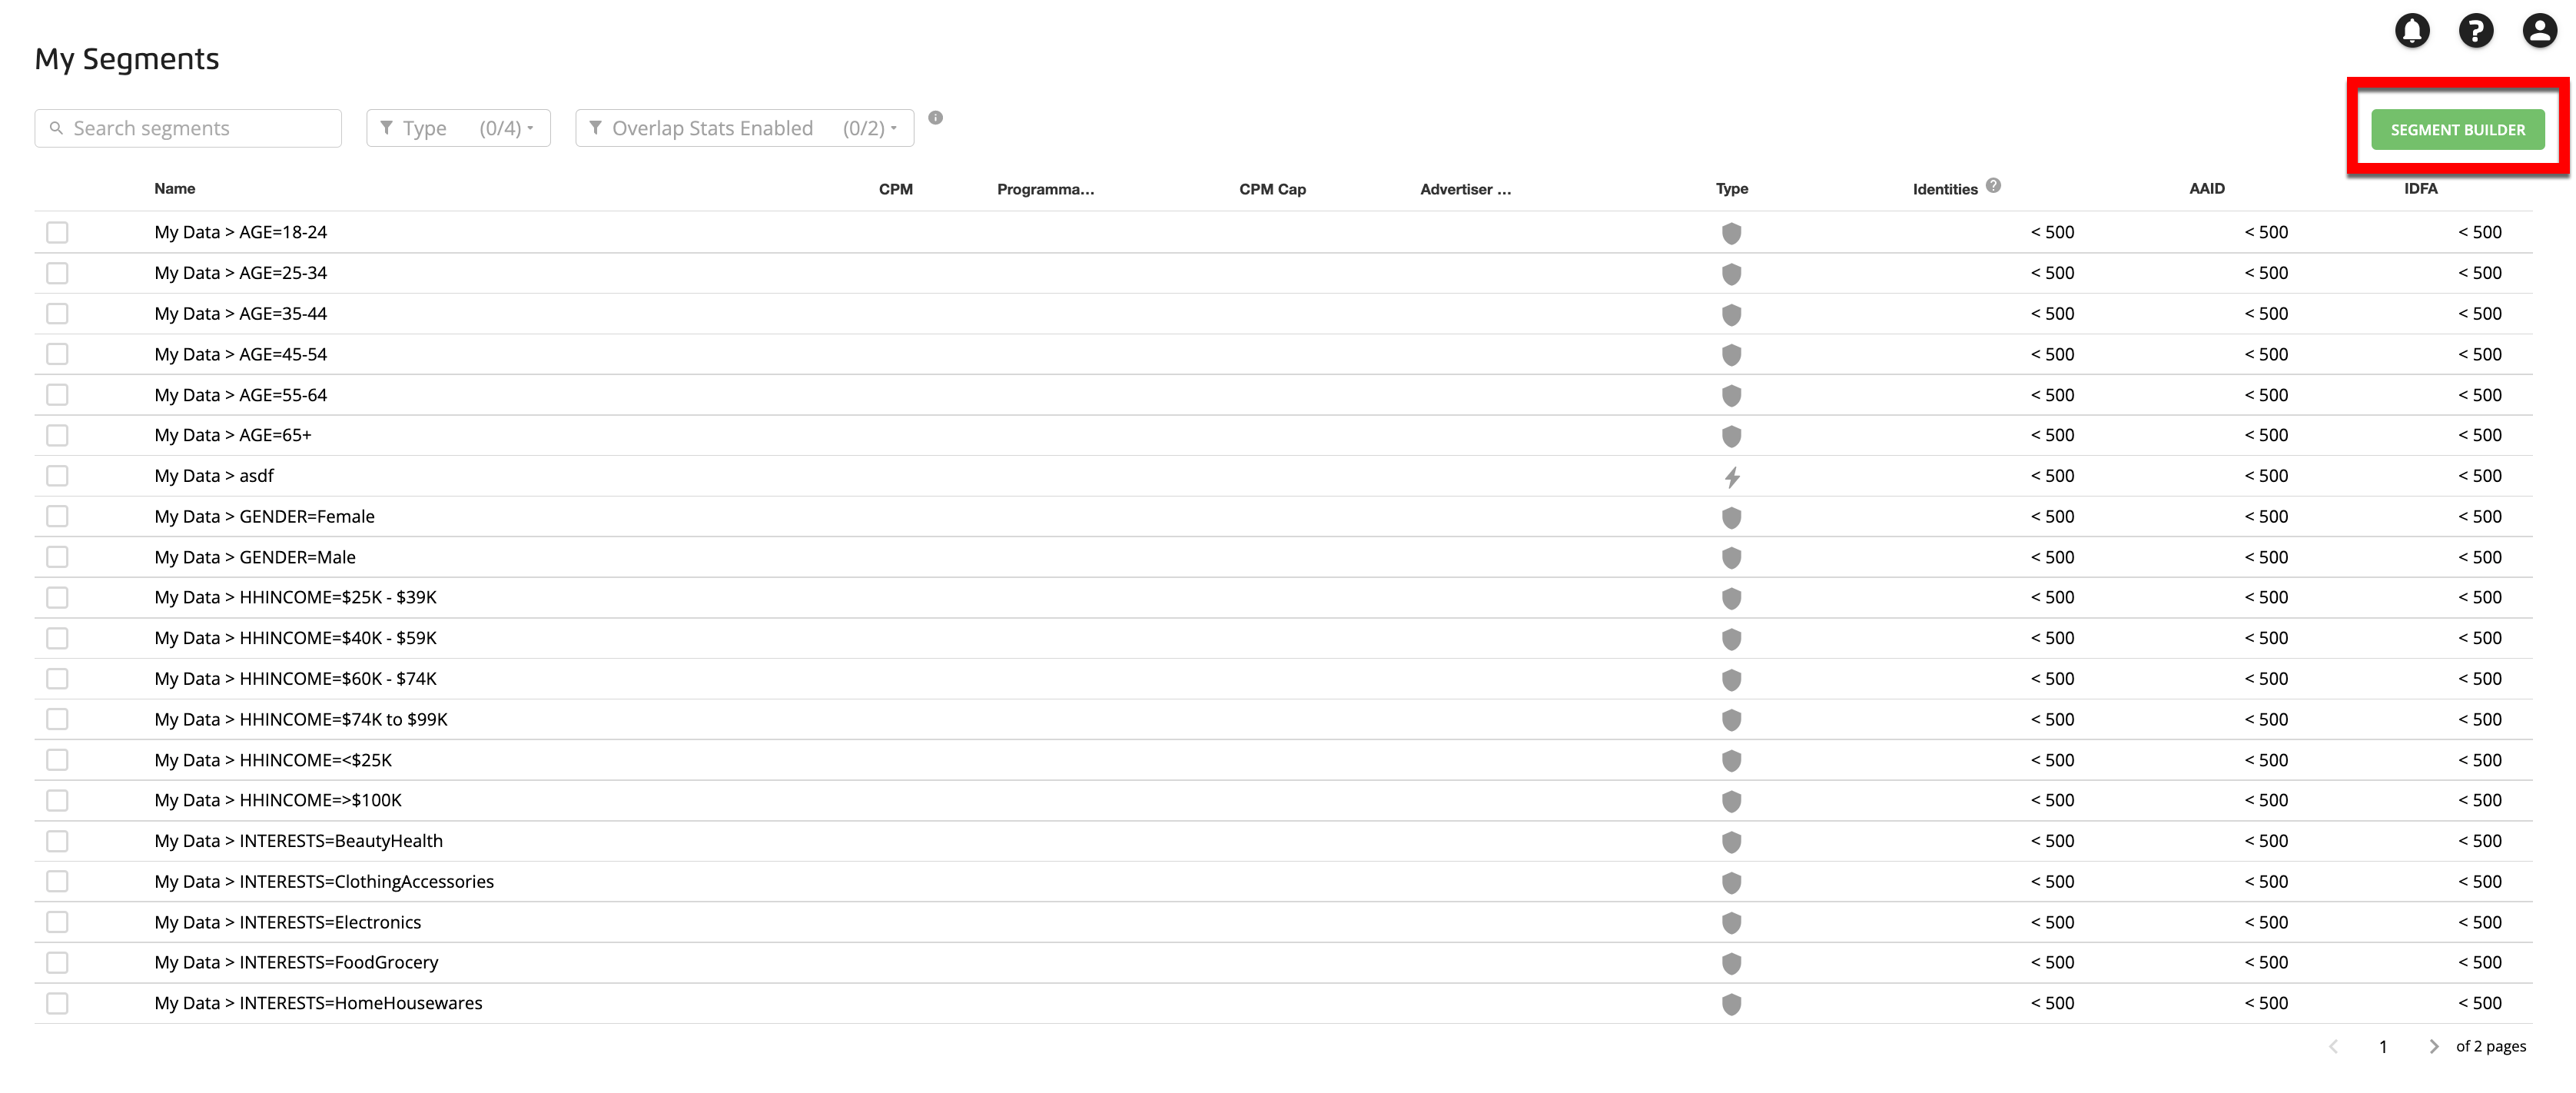Viewport: 2576px width, 1093px height.
Task: Click My Data > HHINCOME=<$25K name
Action: [273, 760]
